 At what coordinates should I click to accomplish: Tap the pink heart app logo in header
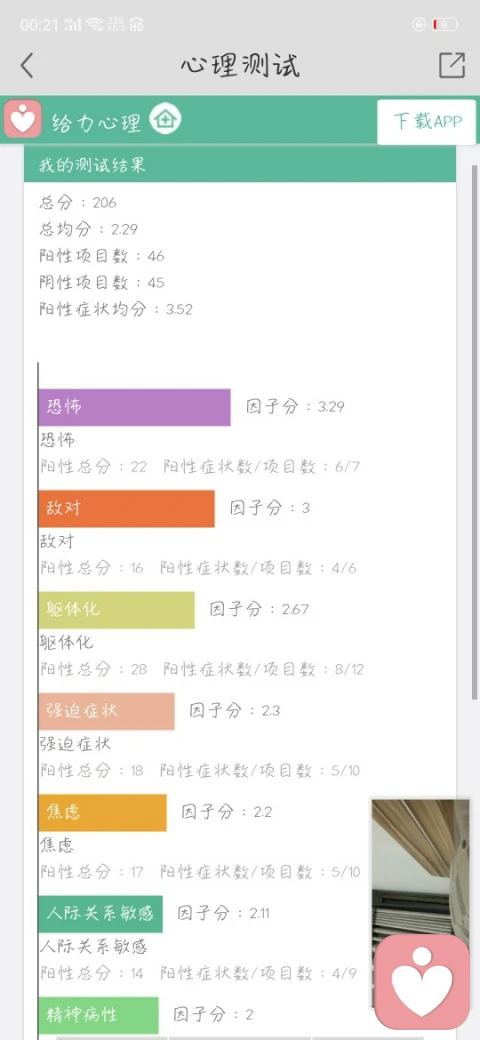coord(23,119)
